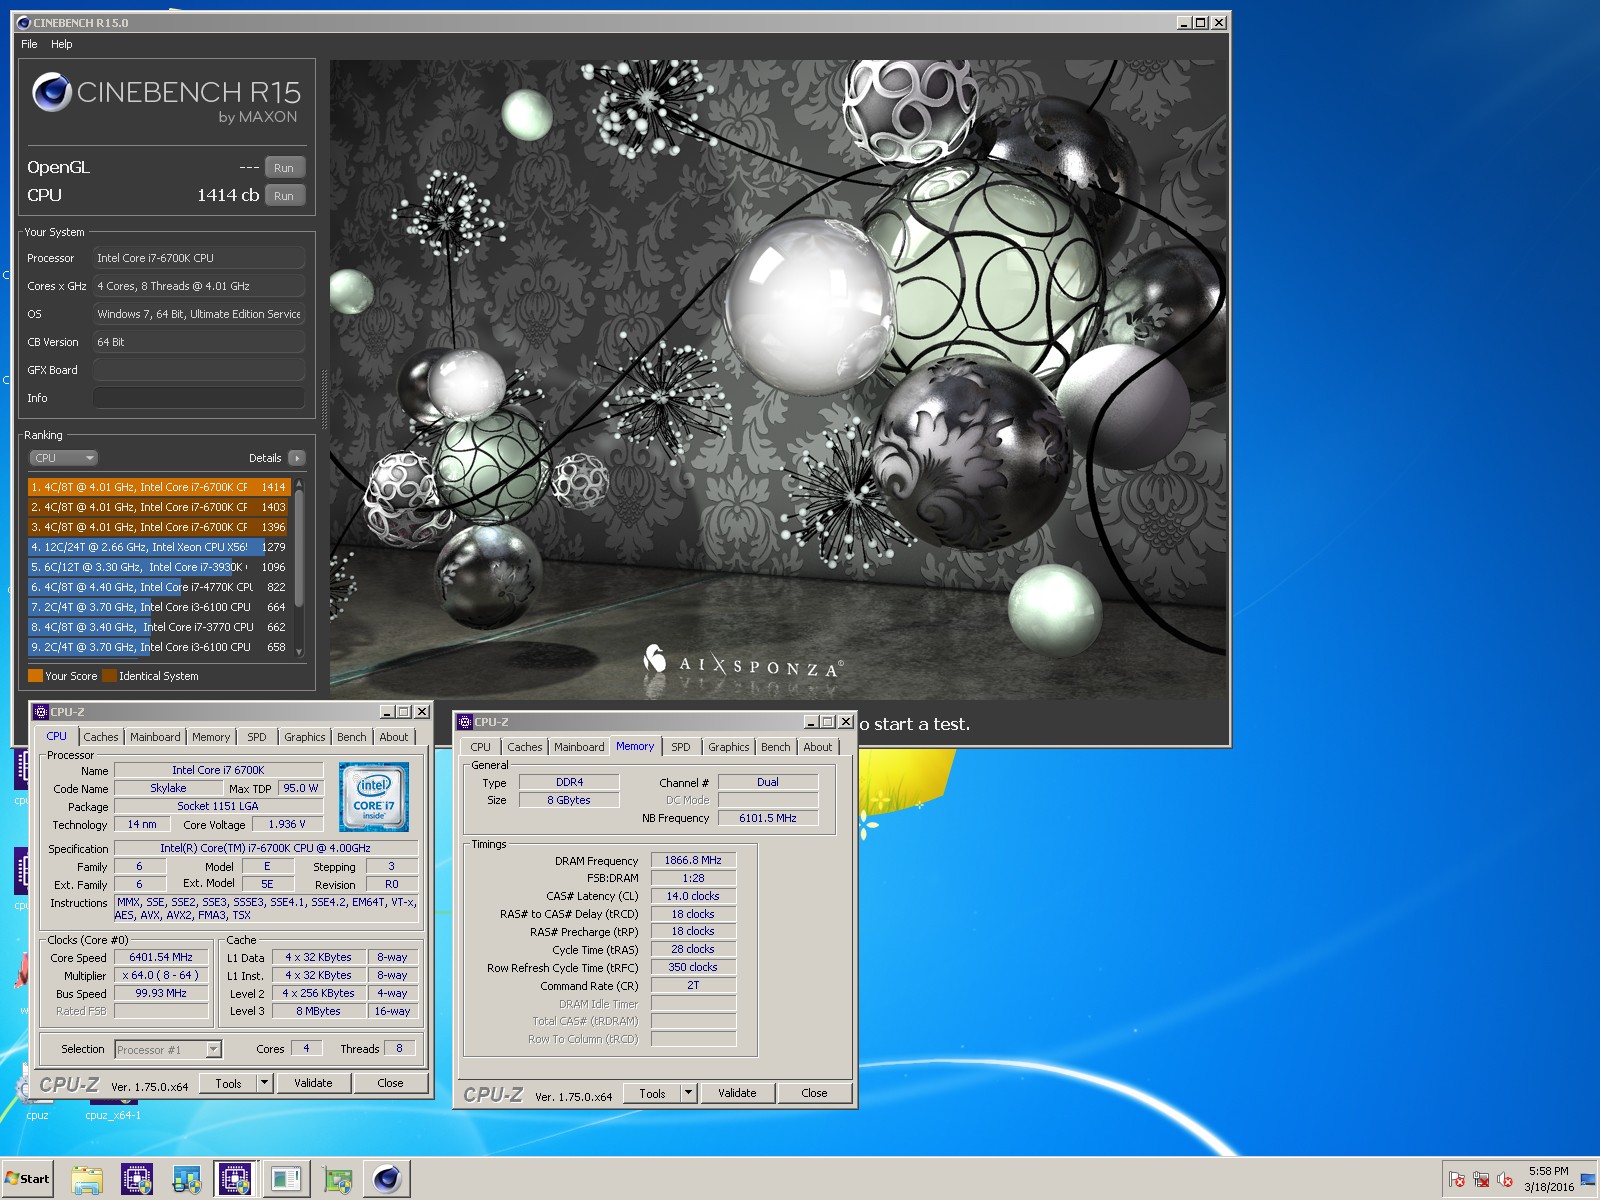Open Mainboard tab in CPU-Z processor window
This screenshot has width=1600, height=1200.
click(155, 737)
